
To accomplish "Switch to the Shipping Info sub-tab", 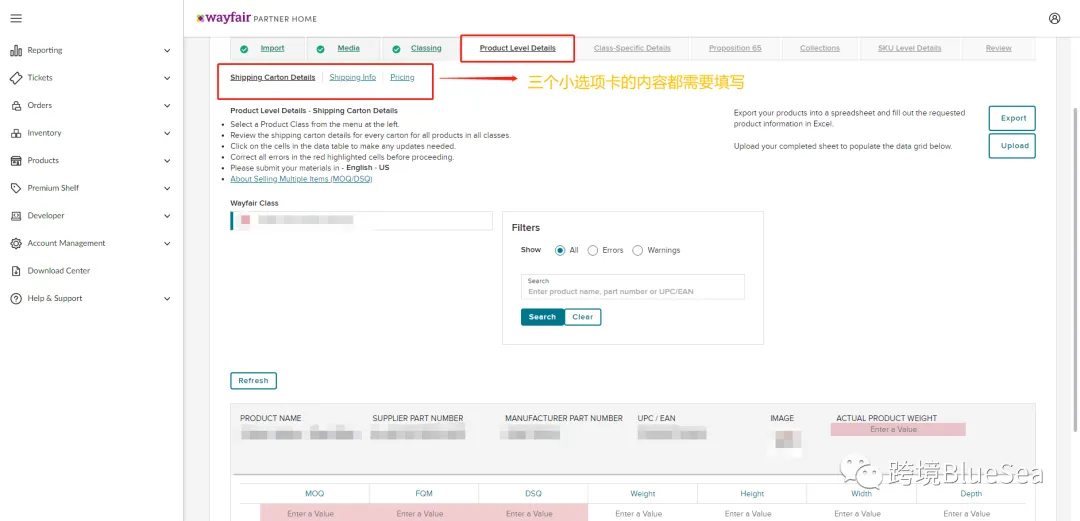I will [x=353, y=77].
